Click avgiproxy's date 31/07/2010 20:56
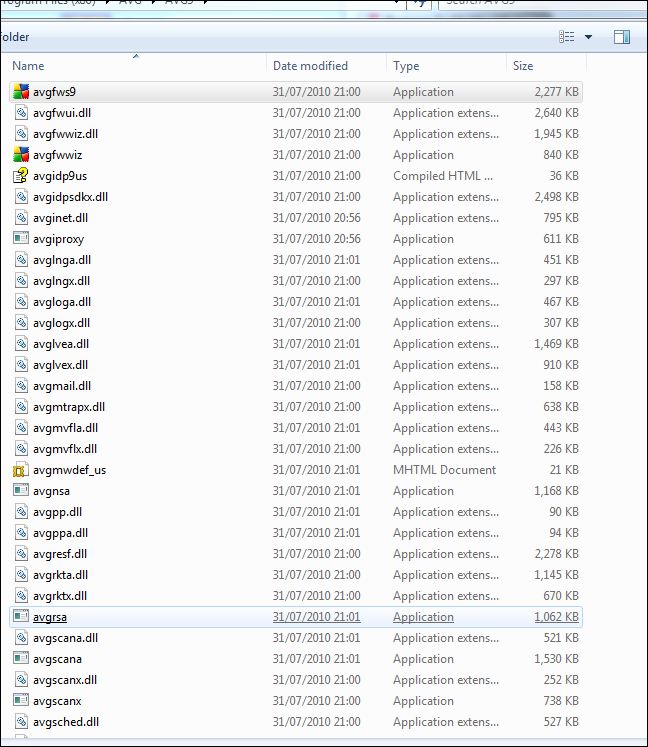648x747 pixels. 316,239
